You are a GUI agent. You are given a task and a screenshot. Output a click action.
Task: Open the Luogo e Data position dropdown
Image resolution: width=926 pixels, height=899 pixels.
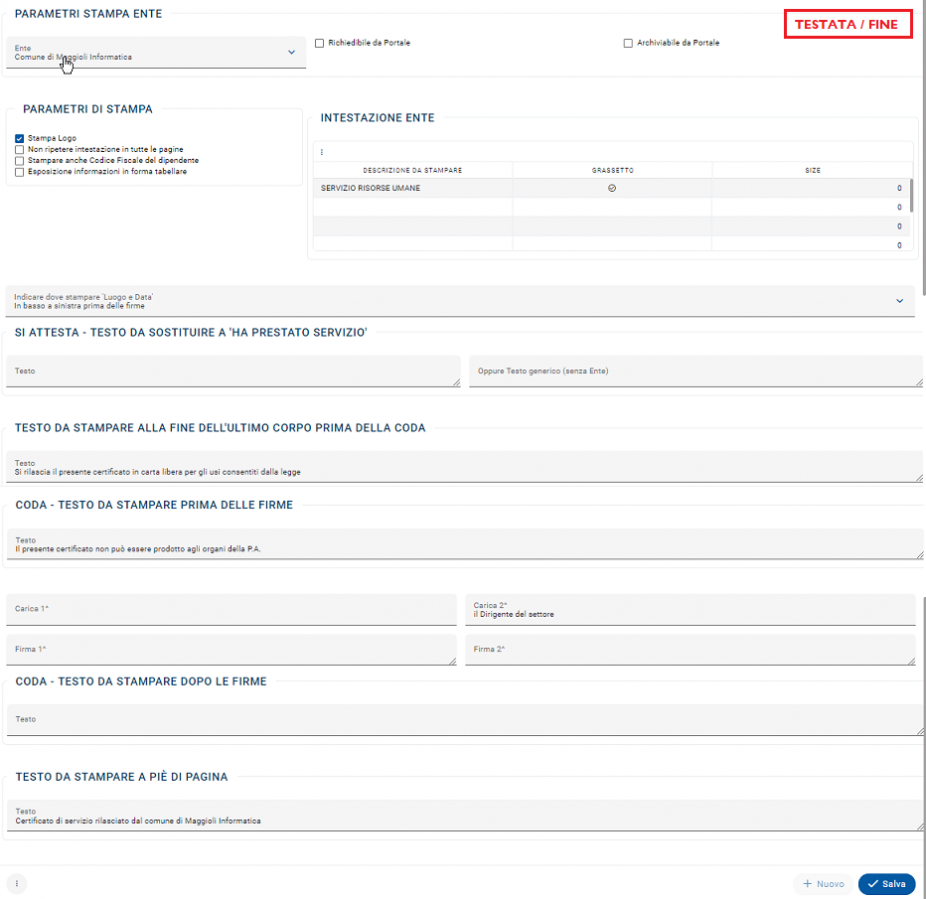[x=899, y=301]
